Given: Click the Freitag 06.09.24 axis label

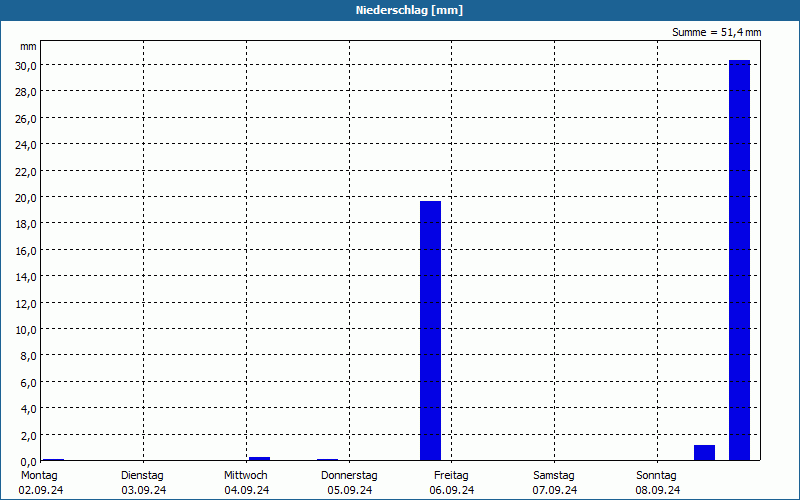Looking at the screenshot, I should (x=452, y=483).
